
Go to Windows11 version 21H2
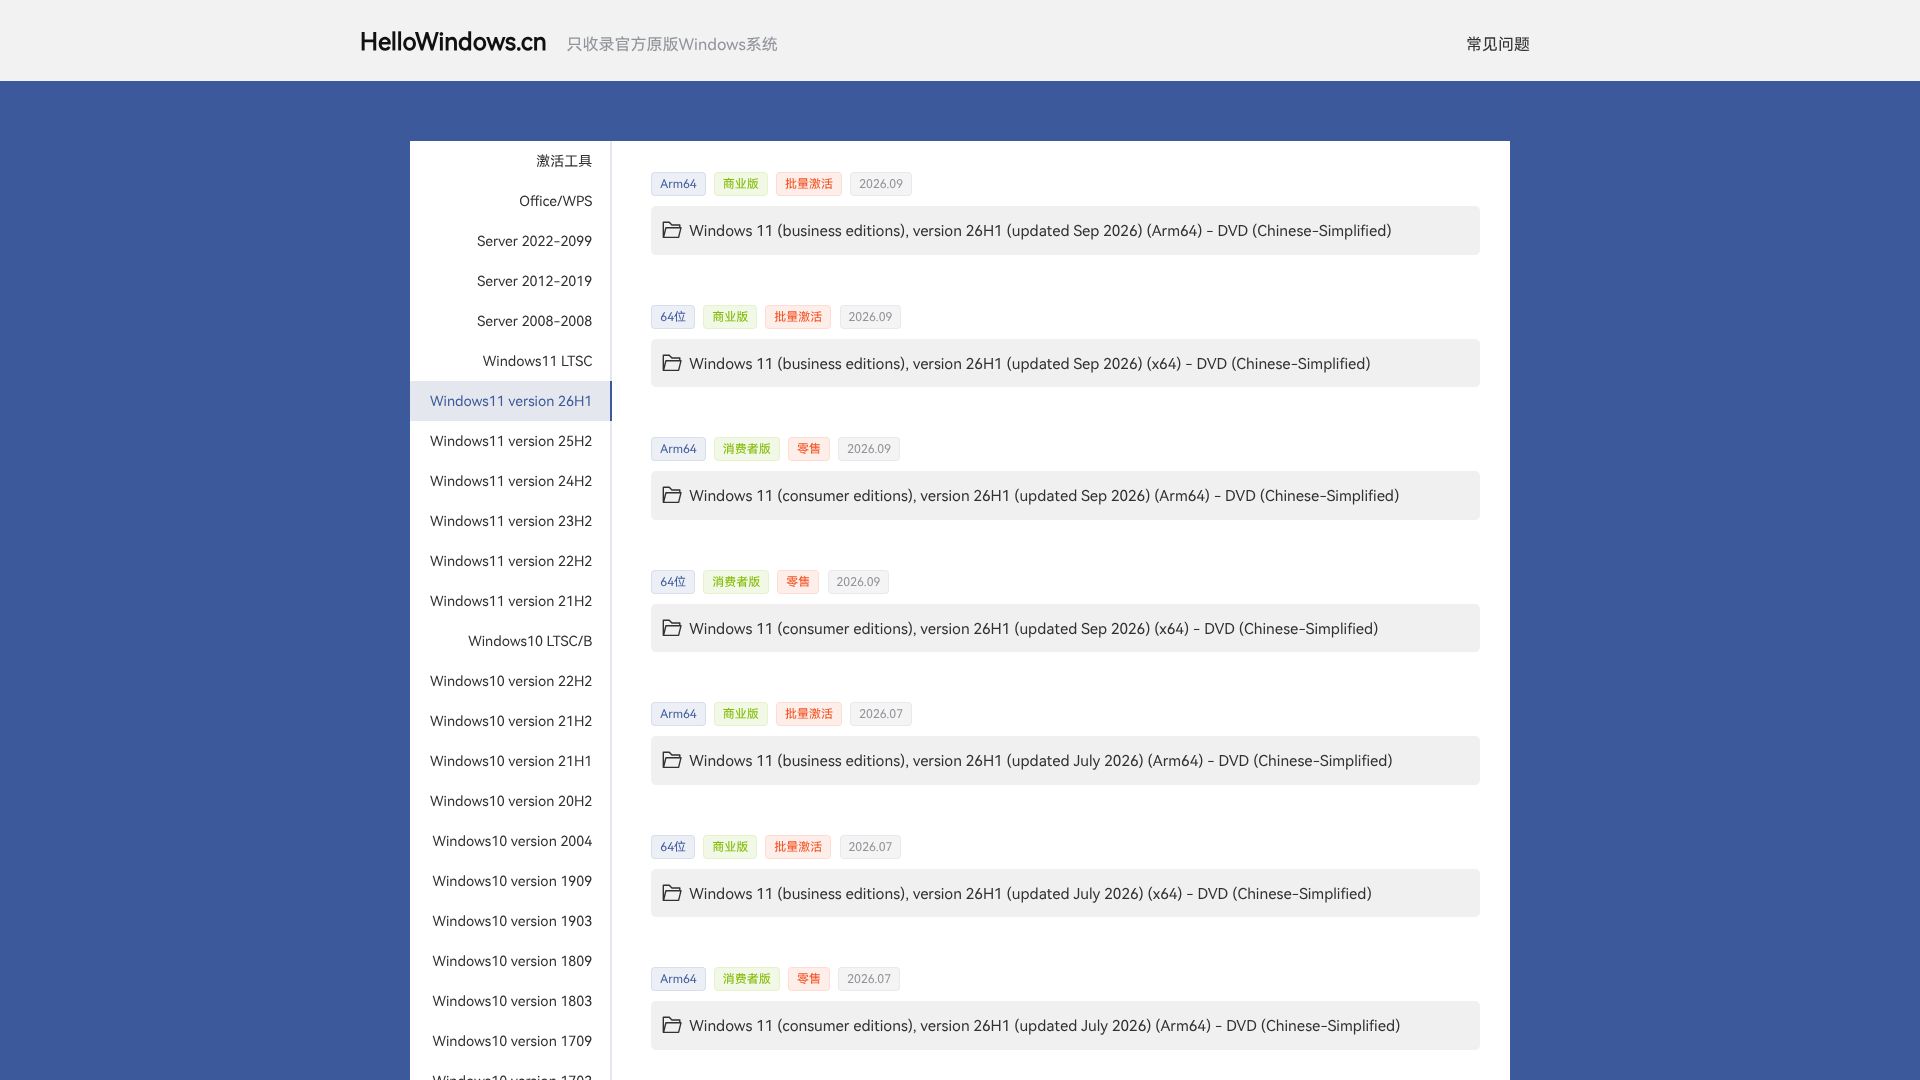[510, 601]
